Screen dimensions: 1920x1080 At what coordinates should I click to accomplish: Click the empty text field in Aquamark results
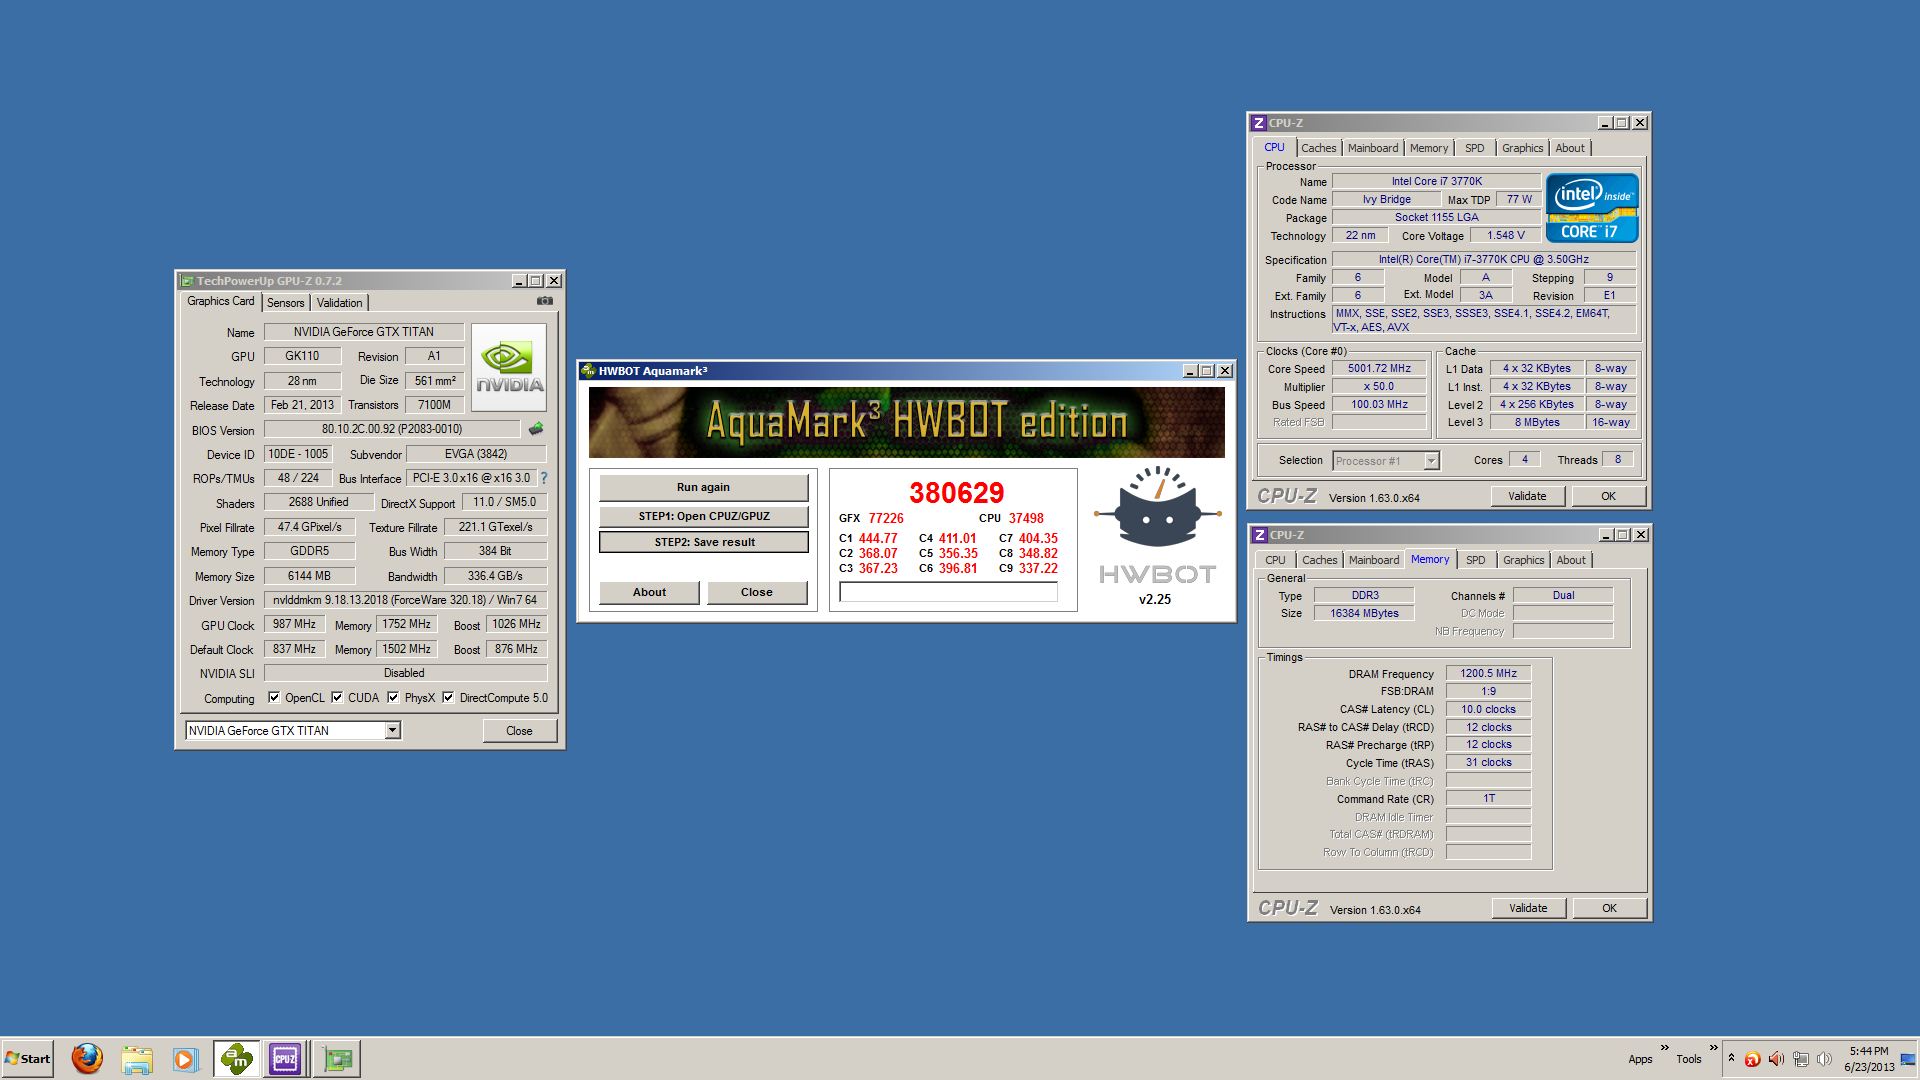tap(948, 592)
